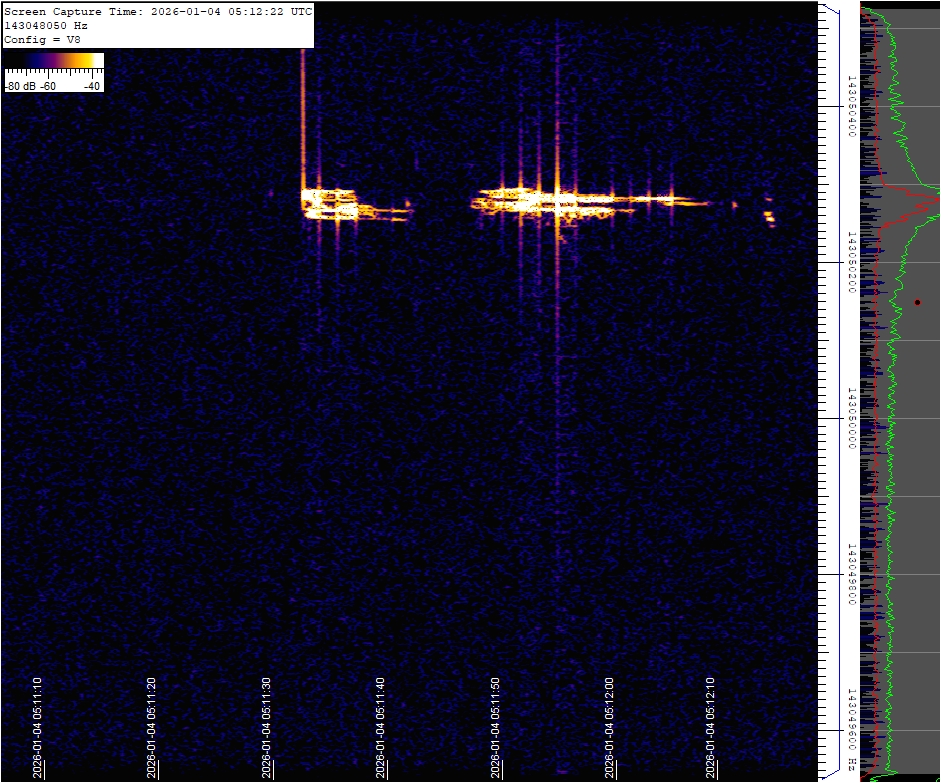The width and height of the screenshot is (941, 783).
Task: Click the 143050200 frequency axis label
Action: coord(851,262)
